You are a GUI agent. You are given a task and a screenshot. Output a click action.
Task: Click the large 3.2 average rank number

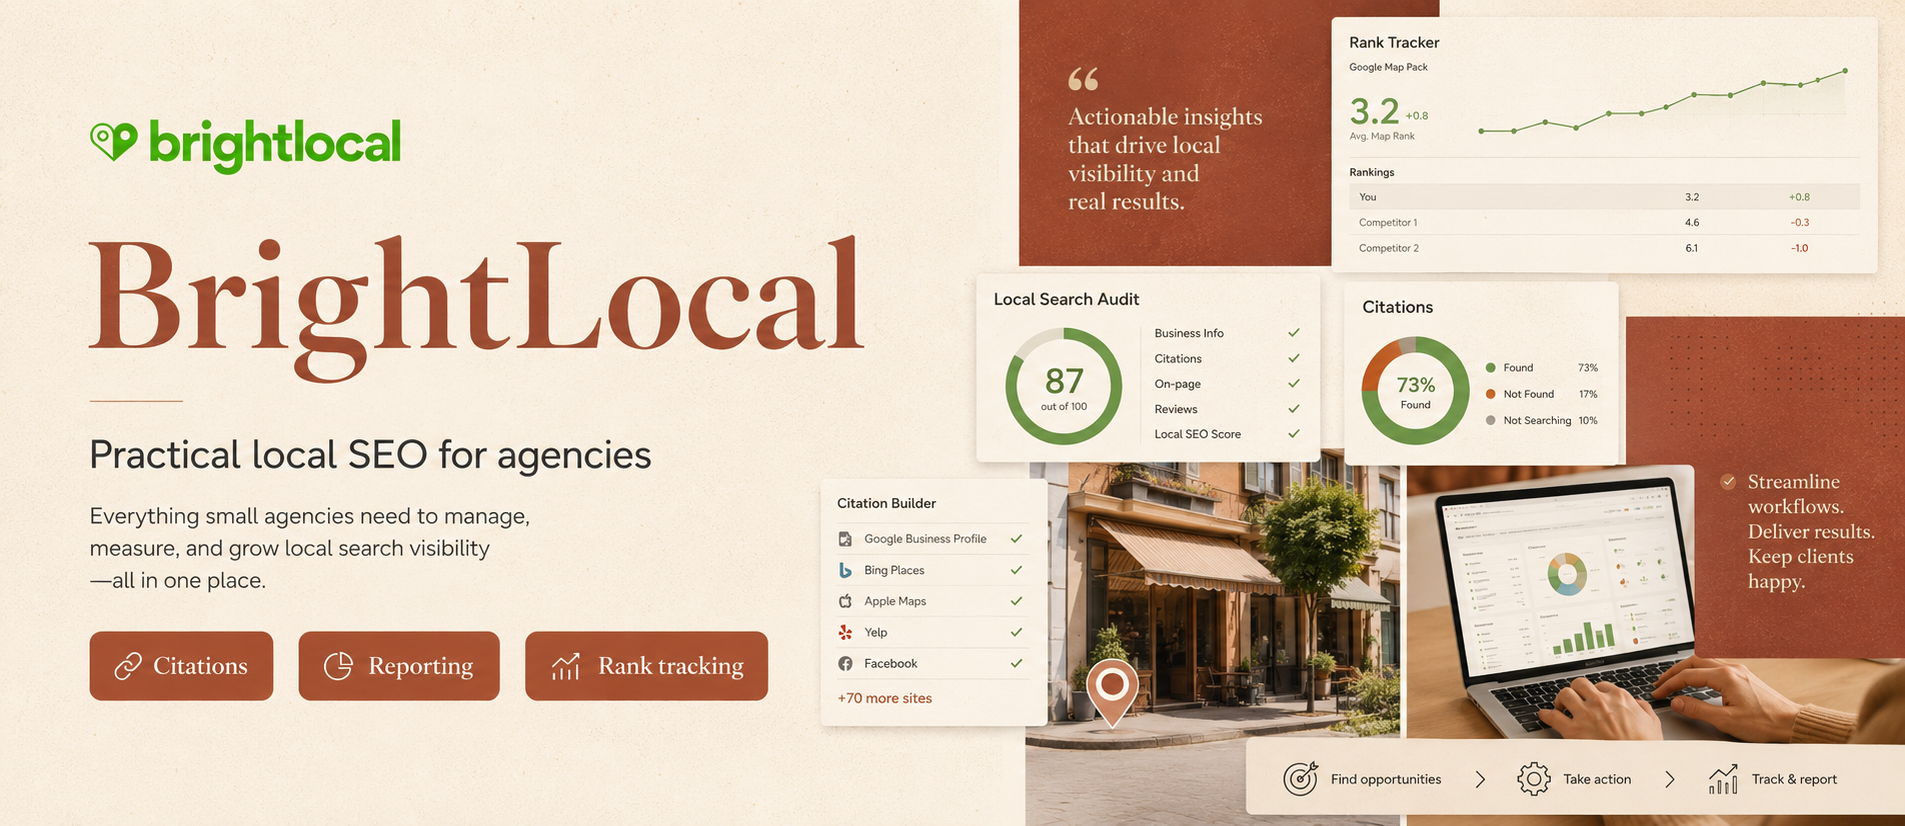(x=1374, y=110)
